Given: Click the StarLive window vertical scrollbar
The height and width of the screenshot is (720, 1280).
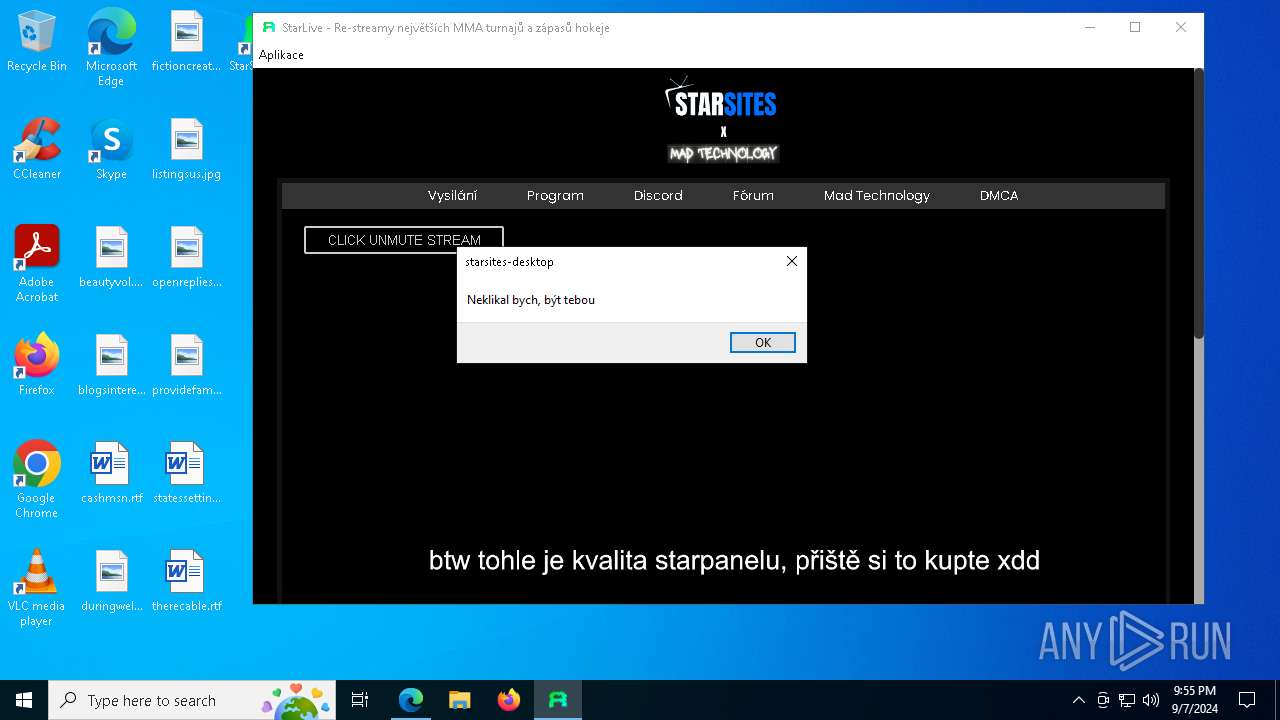Looking at the screenshot, I should (x=1198, y=205).
